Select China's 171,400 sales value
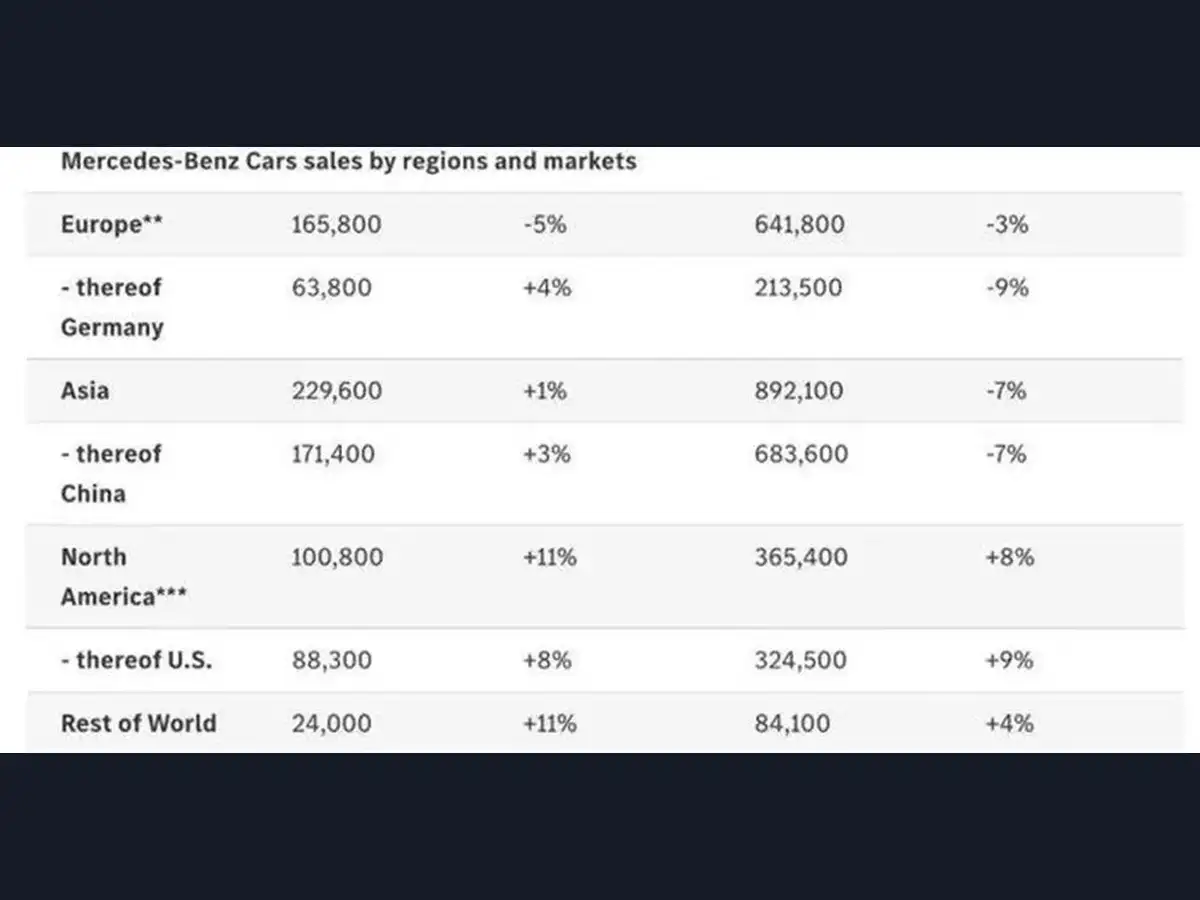Screen dimensions: 1200x900 point(333,454)
